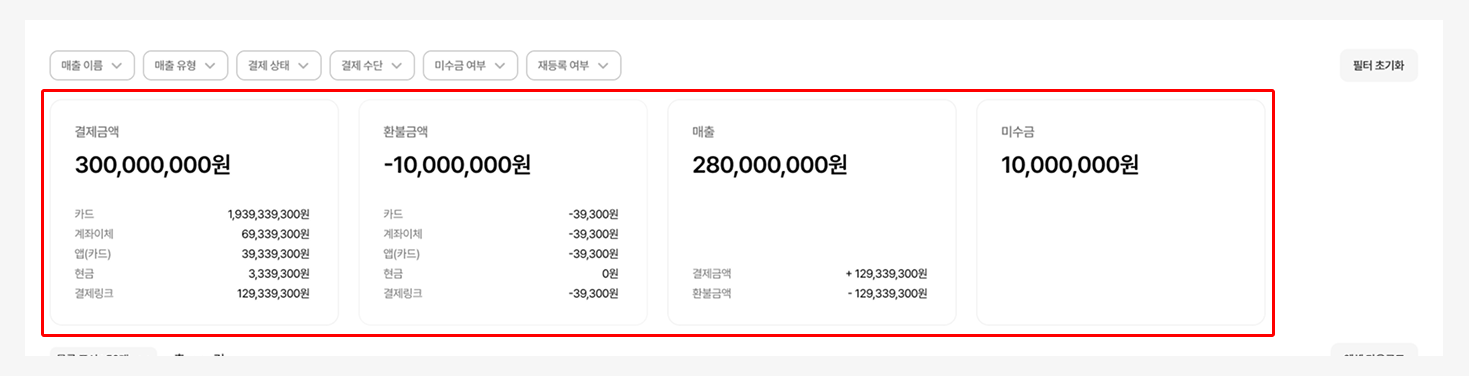The image size is (1469, 376).
Task: Select 카드 1,939,339,300원 row in 결제금액 card
Action: pos(192,214)
